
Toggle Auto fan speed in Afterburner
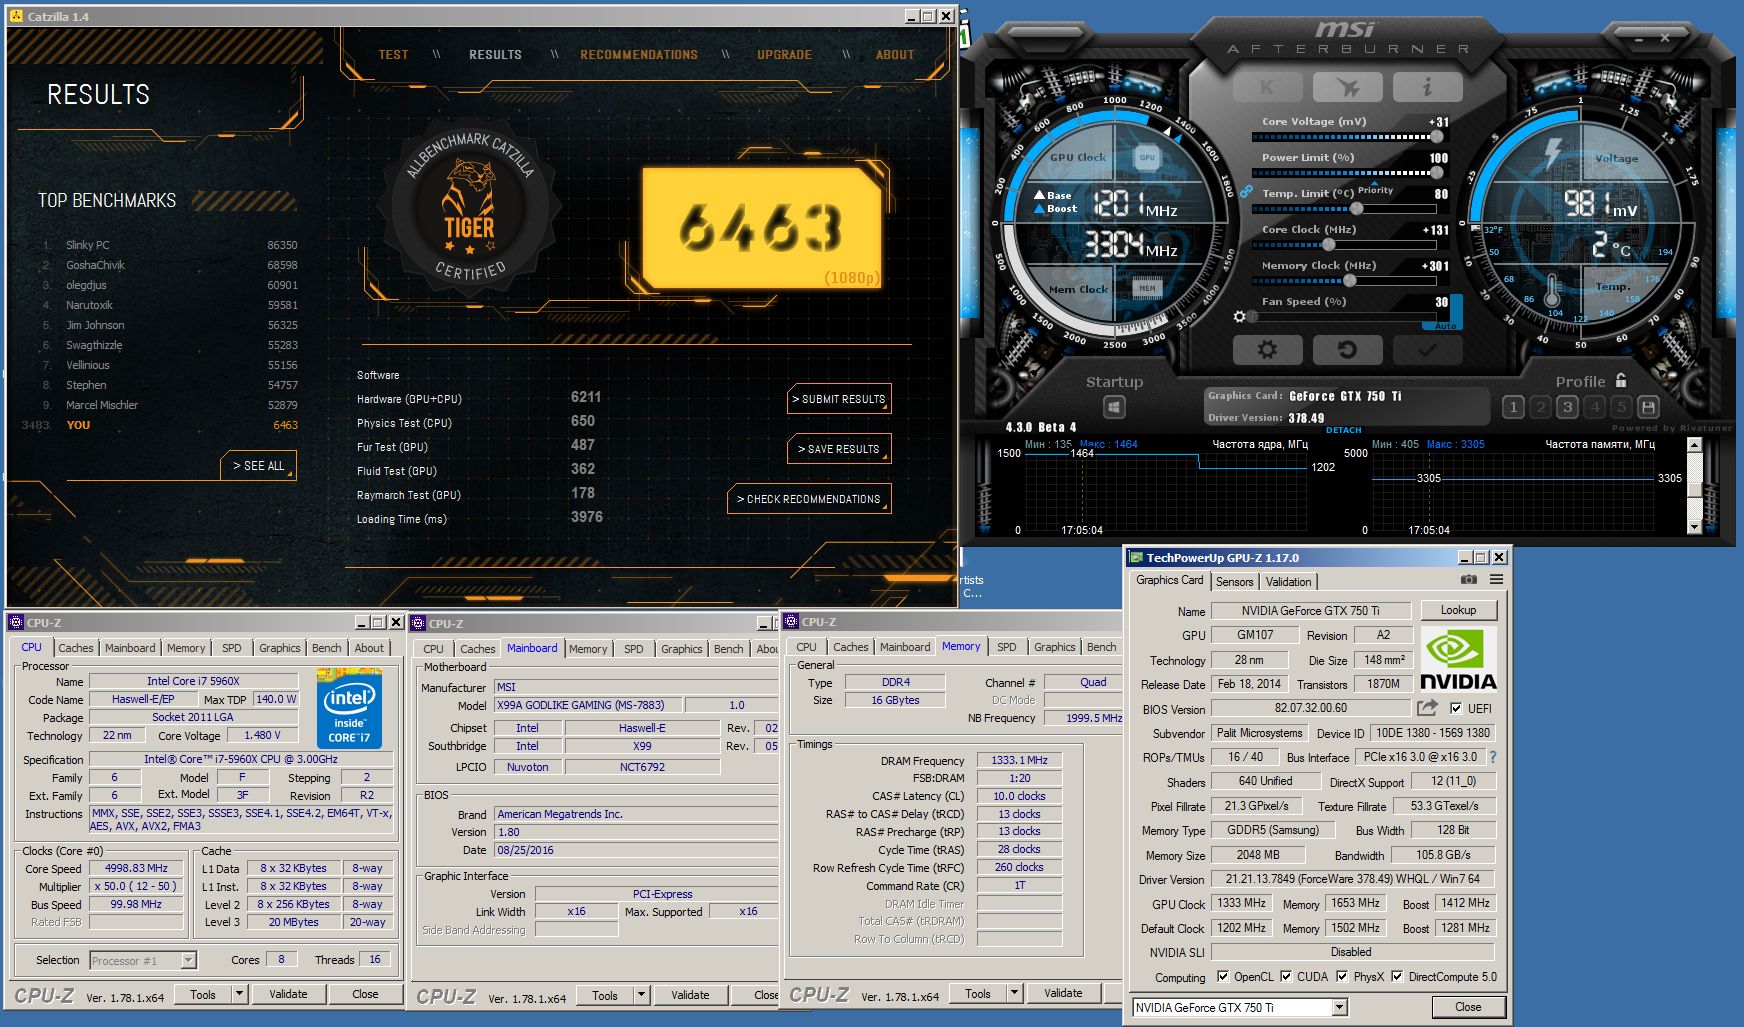coord(1445,326)
